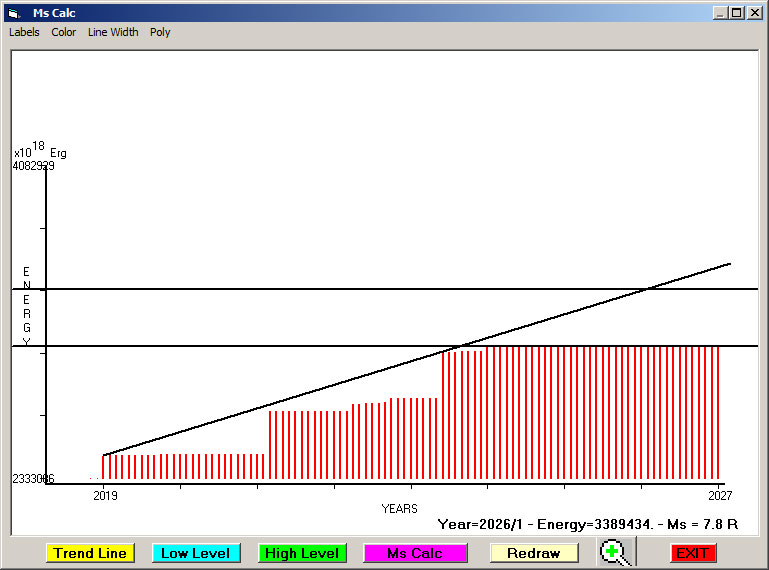Click the magenta Ms Calc button
This screenshot has width=769, height=570.
click(415, 553)
